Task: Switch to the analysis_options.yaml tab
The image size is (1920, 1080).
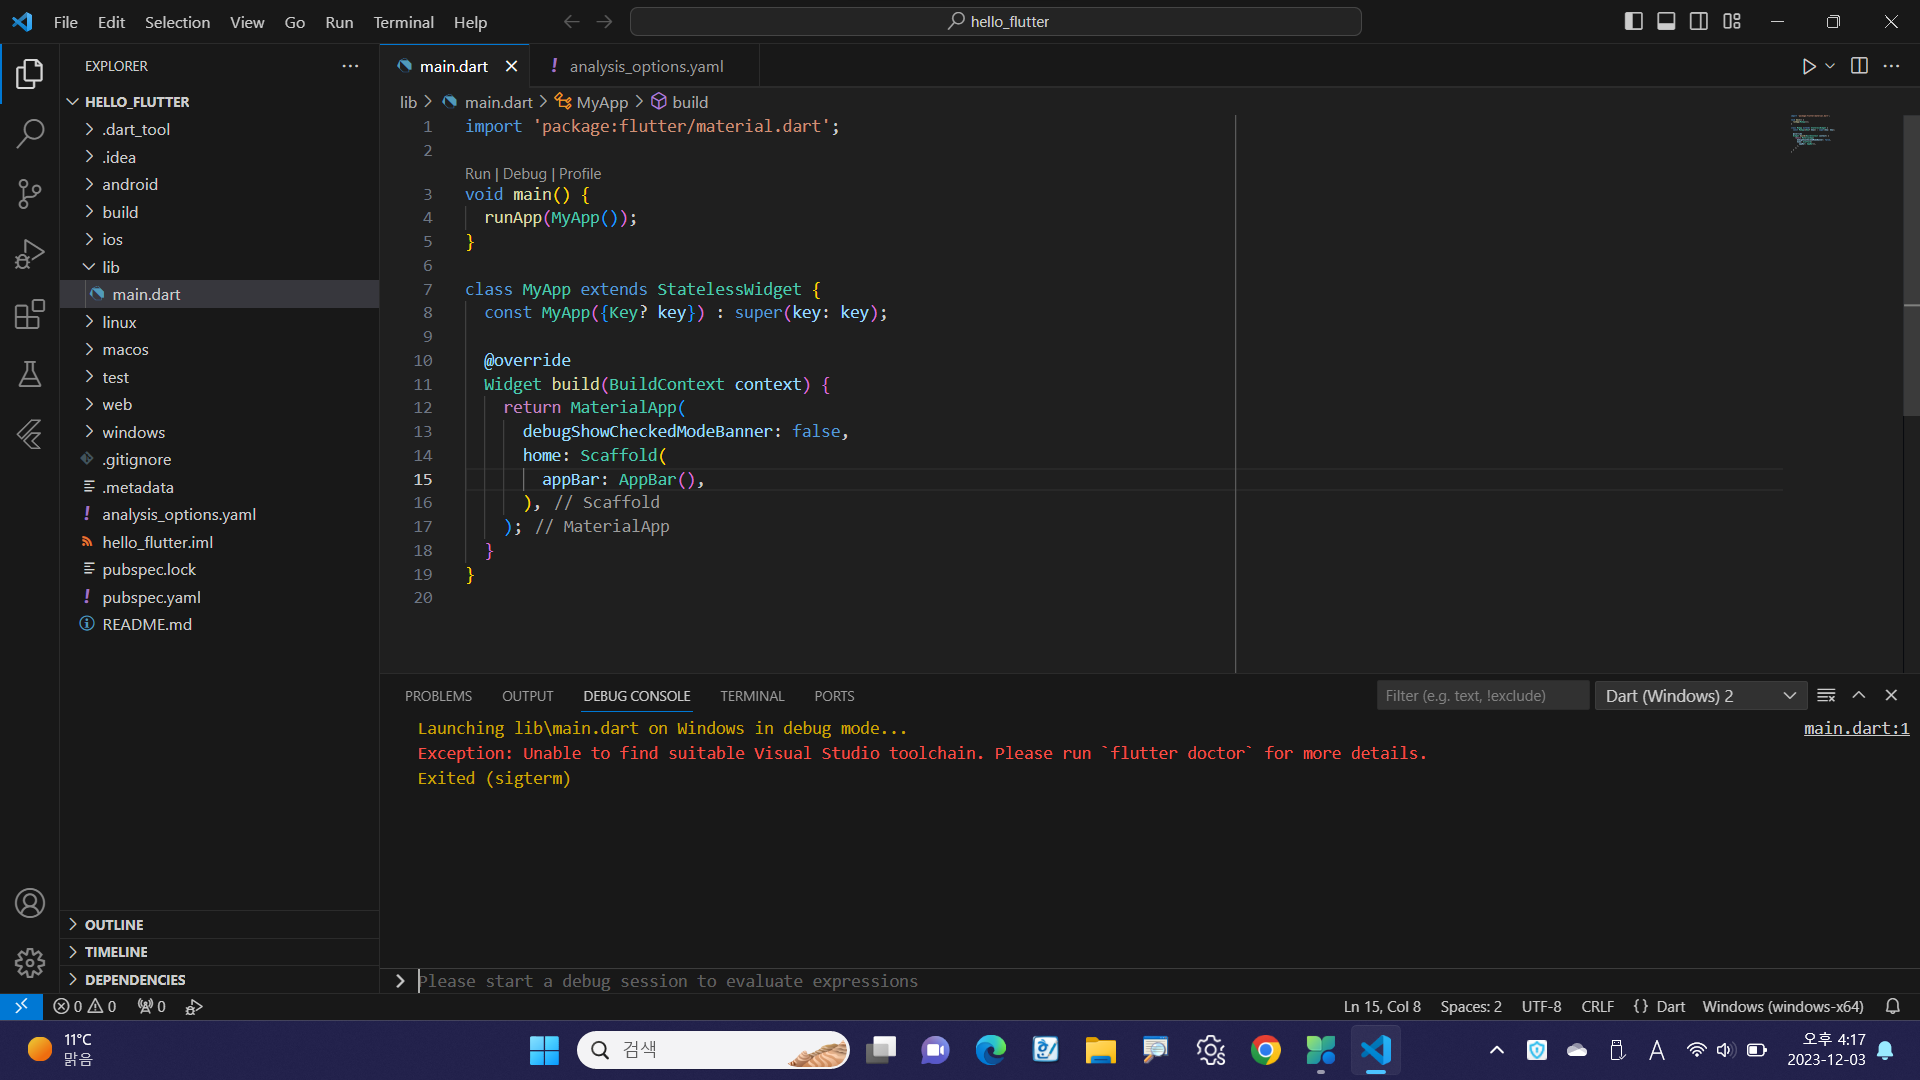Action: click(645, 66)
